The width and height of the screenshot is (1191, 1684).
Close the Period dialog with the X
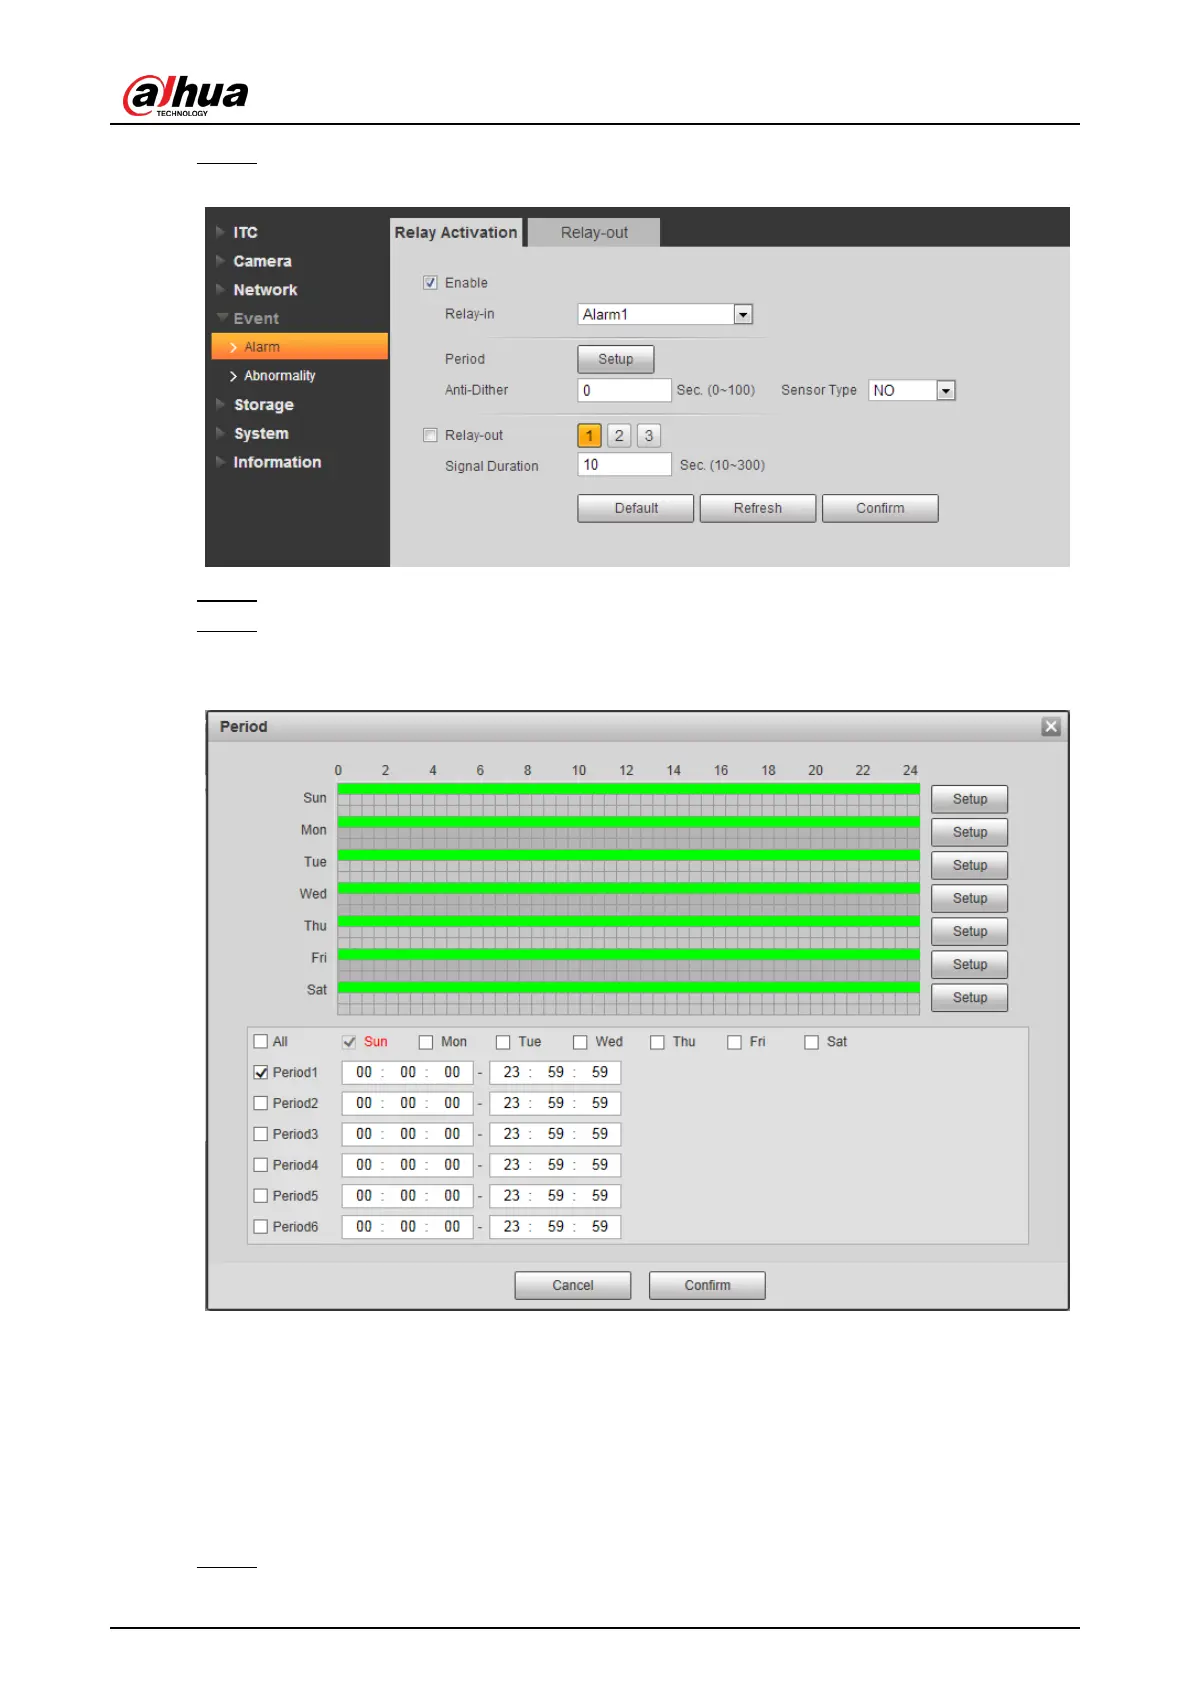pos(1050,727)
